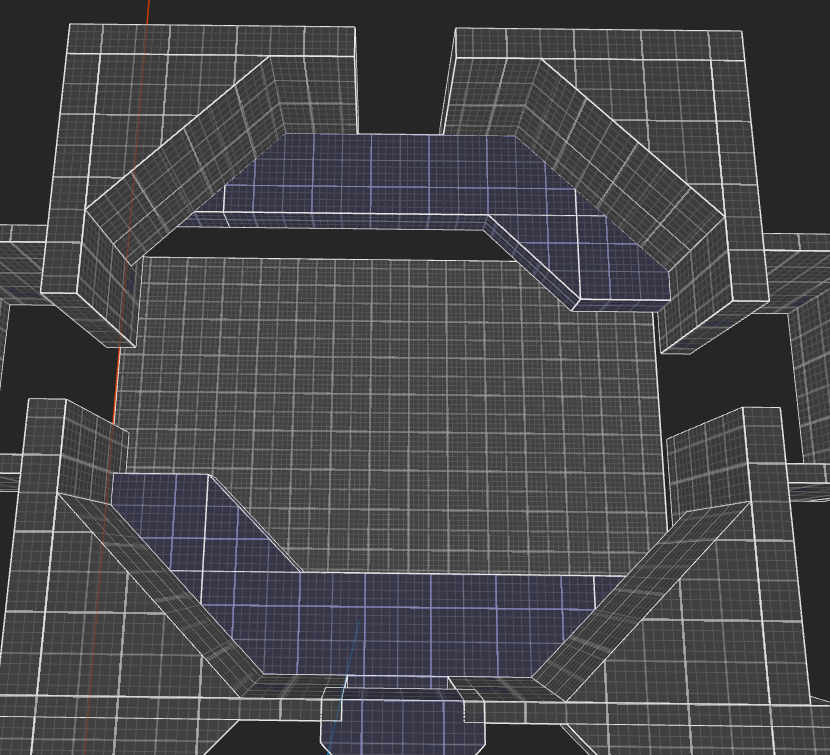The height and width of the screenshot is (755, 830).
Task: Click the short blue axis line
Action: pos(352,650)
